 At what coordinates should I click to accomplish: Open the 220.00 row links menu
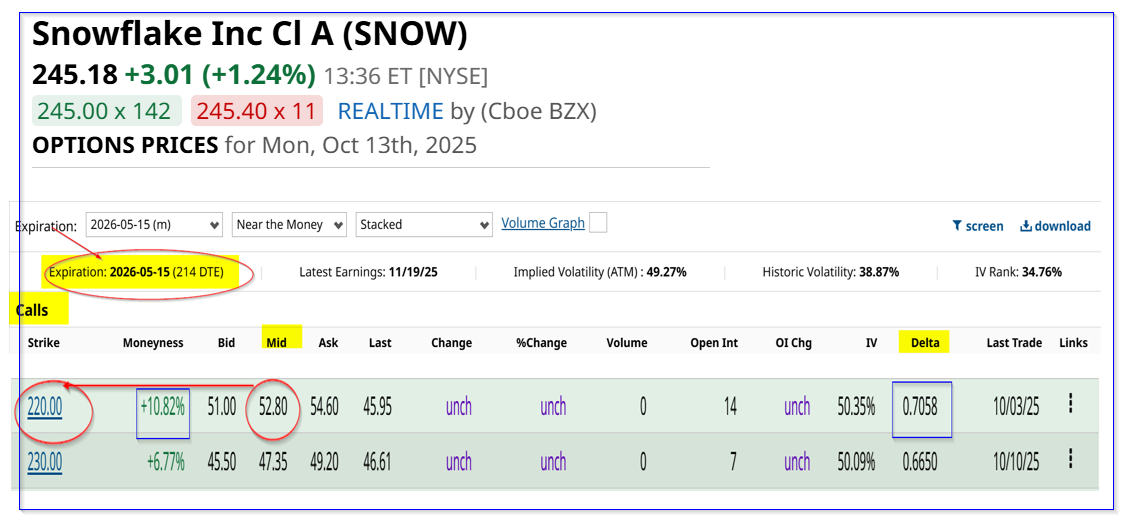[x=1071, y=403]
